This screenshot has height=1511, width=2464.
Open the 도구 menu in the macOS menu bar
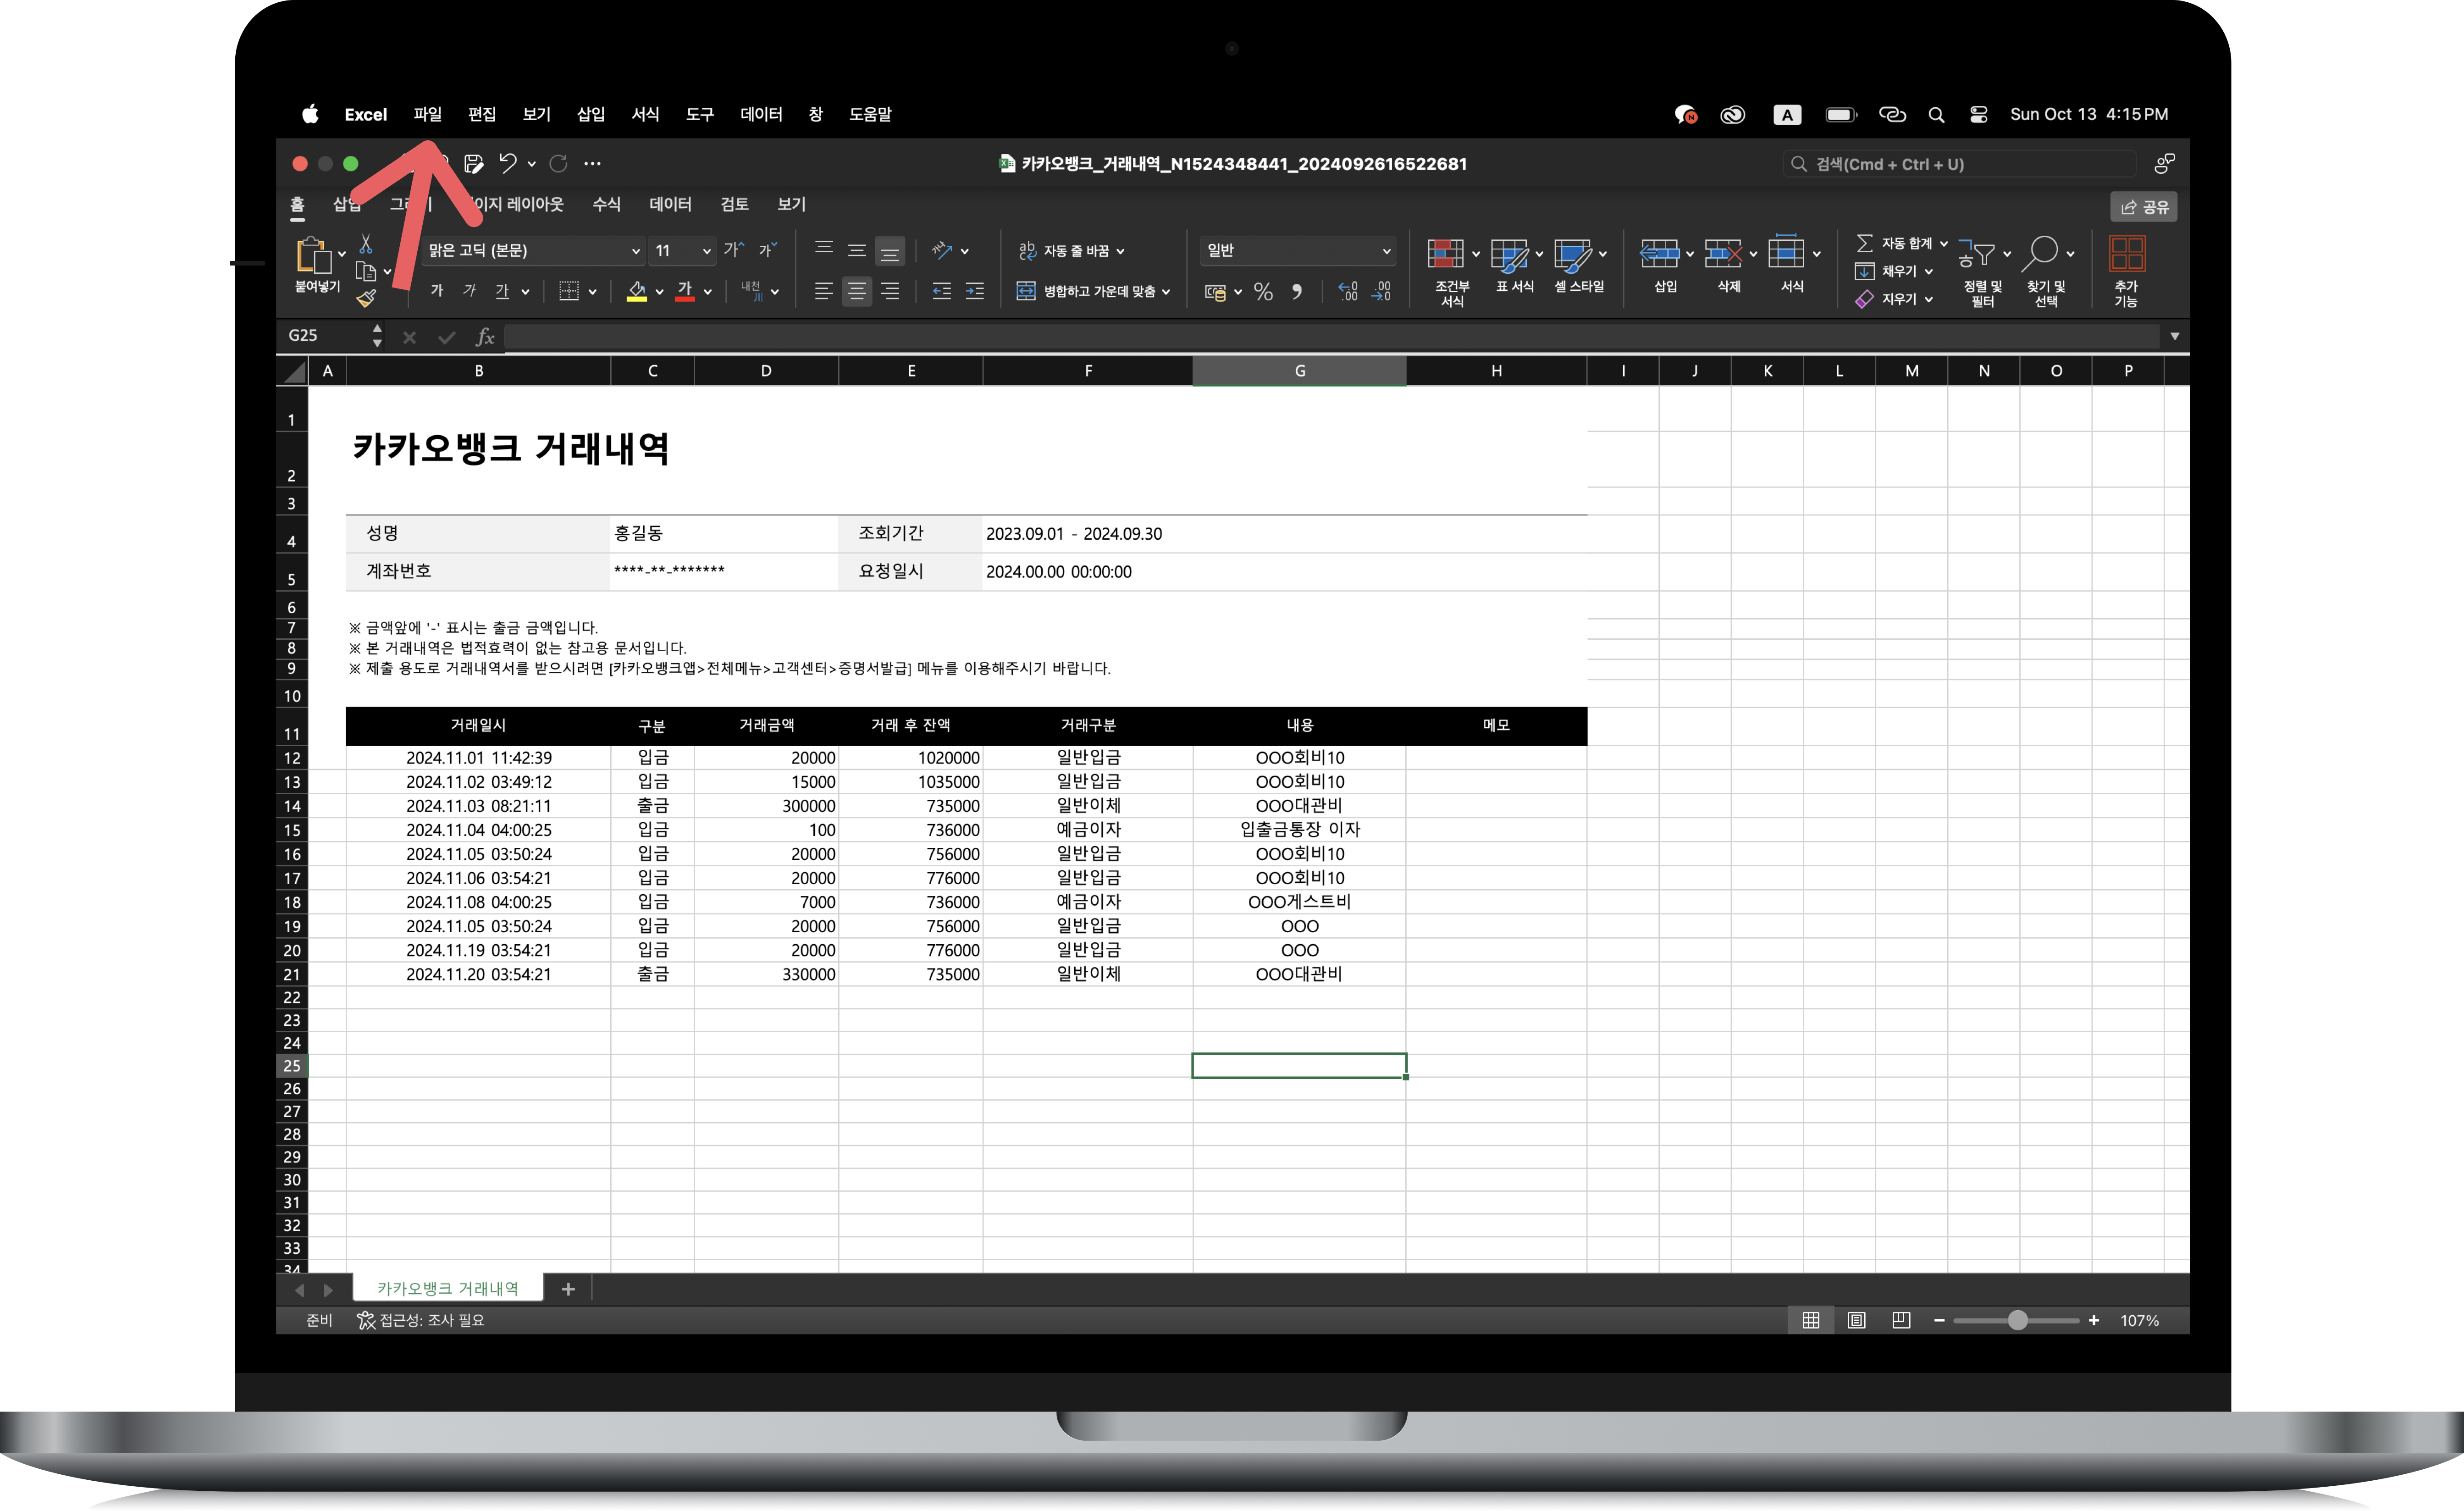(700, 114)
